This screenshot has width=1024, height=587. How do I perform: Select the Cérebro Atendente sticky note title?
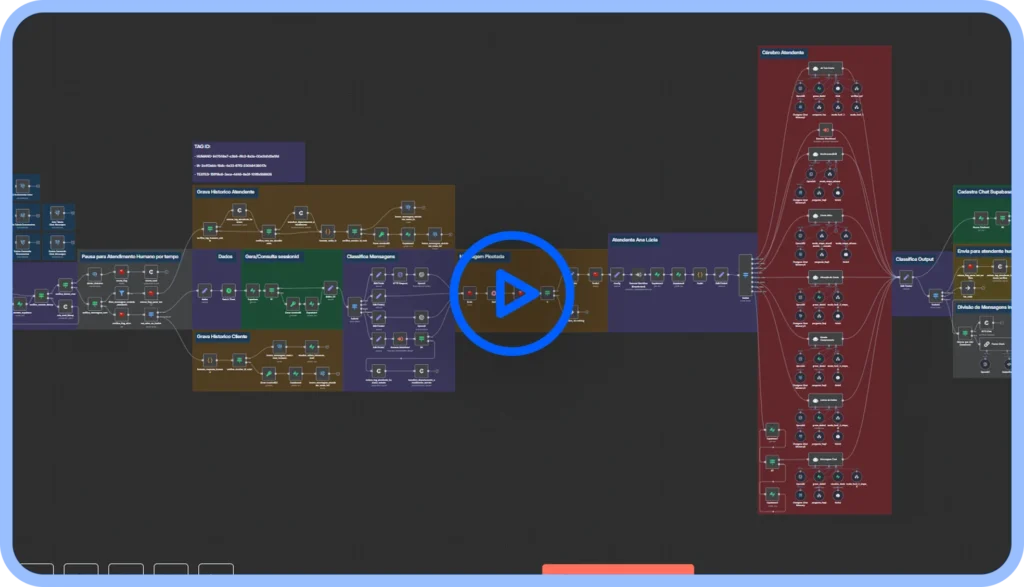pyautogui.click(x=783, y=52)
